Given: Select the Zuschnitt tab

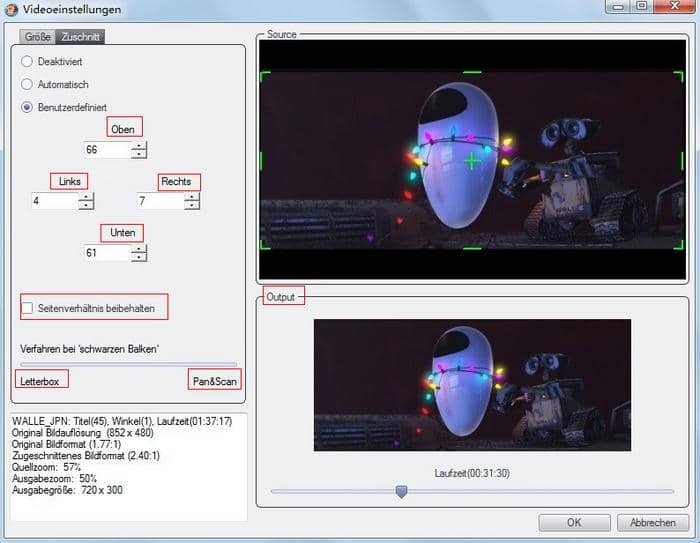Looking at the screenshot, I should click(x=80, y=37).
